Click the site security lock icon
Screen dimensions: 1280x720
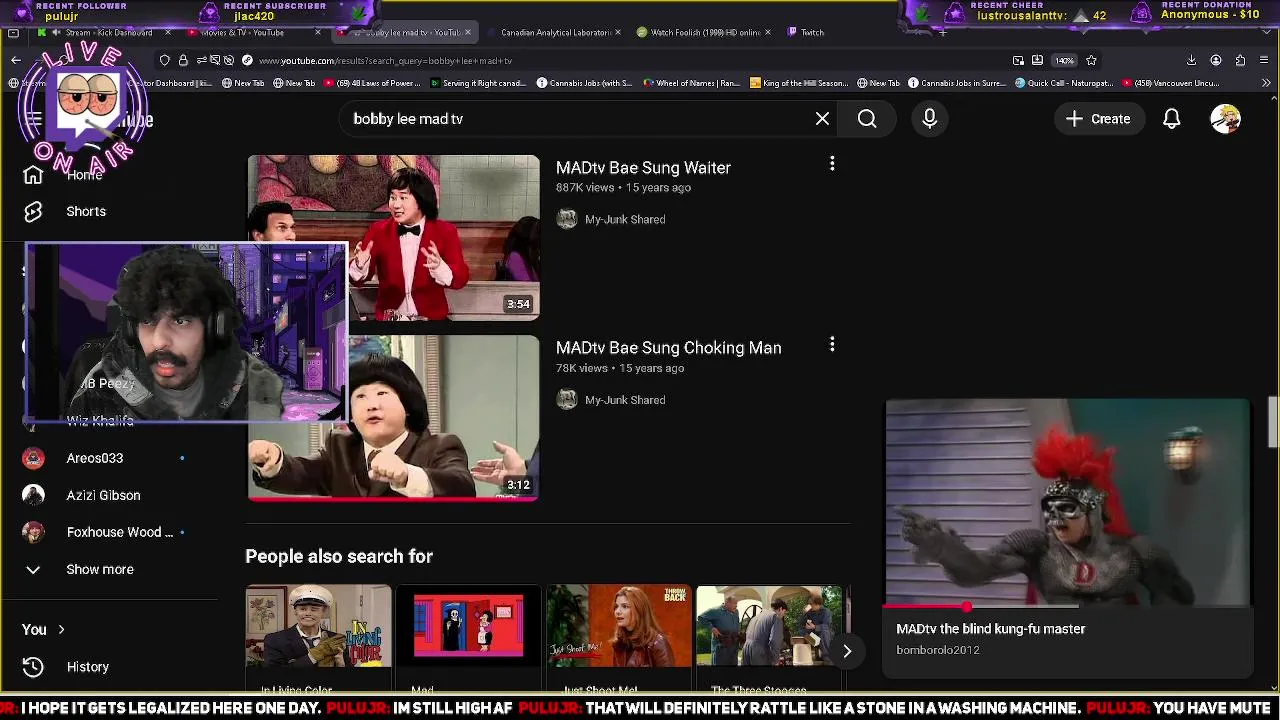(183, 60)
